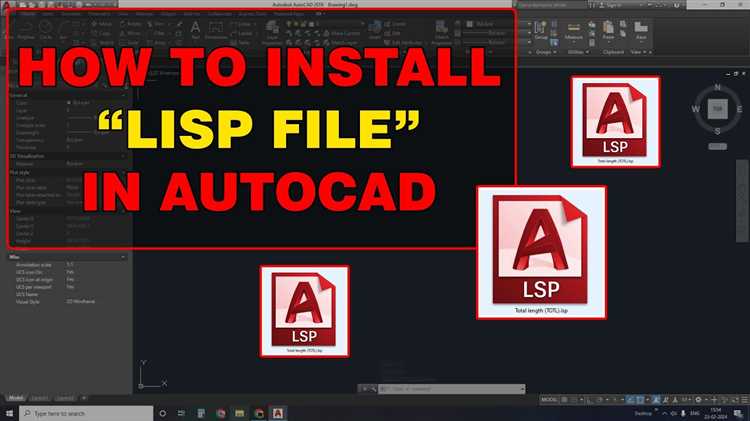Click the command line input field
The width and height of the screenshot is (750, 421).
tap(451, 389)
